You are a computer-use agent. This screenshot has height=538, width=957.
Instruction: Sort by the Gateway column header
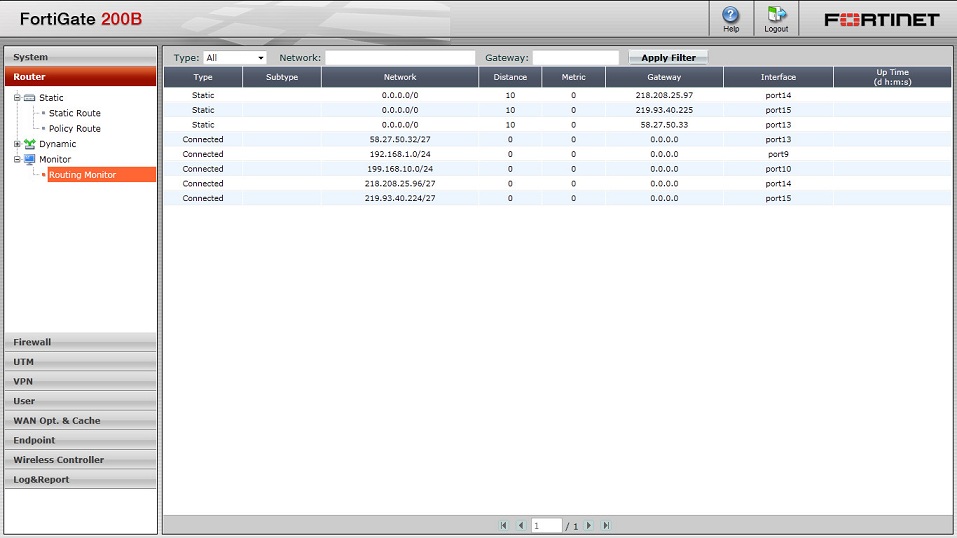(x=664, y=77)
